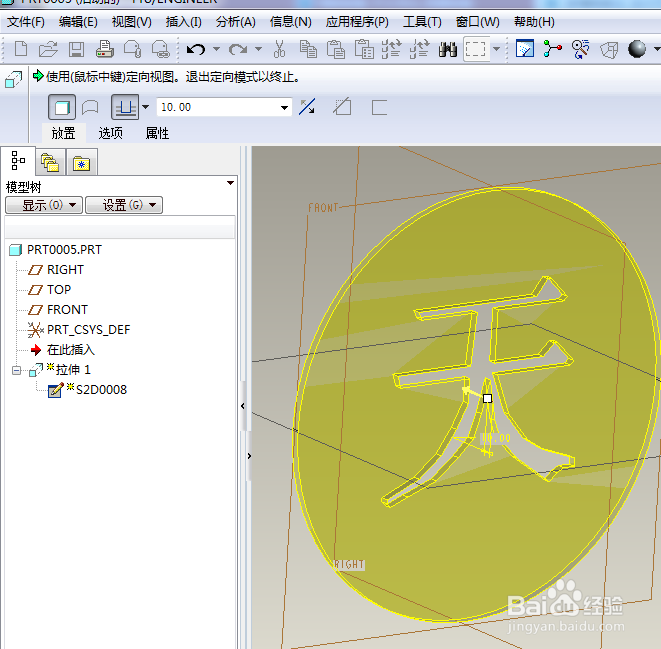Click the depth value input field

[x=219, y=107]
